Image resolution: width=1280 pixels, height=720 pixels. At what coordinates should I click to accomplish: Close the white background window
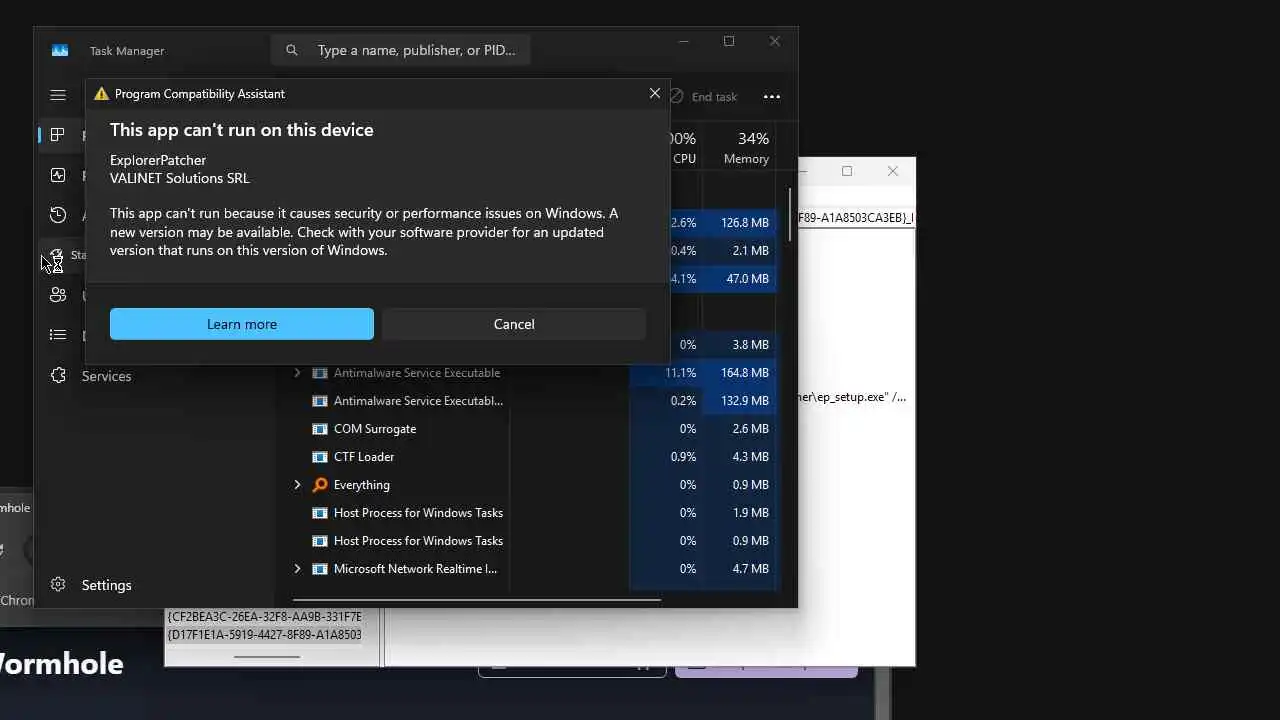[x=893, y=172]
